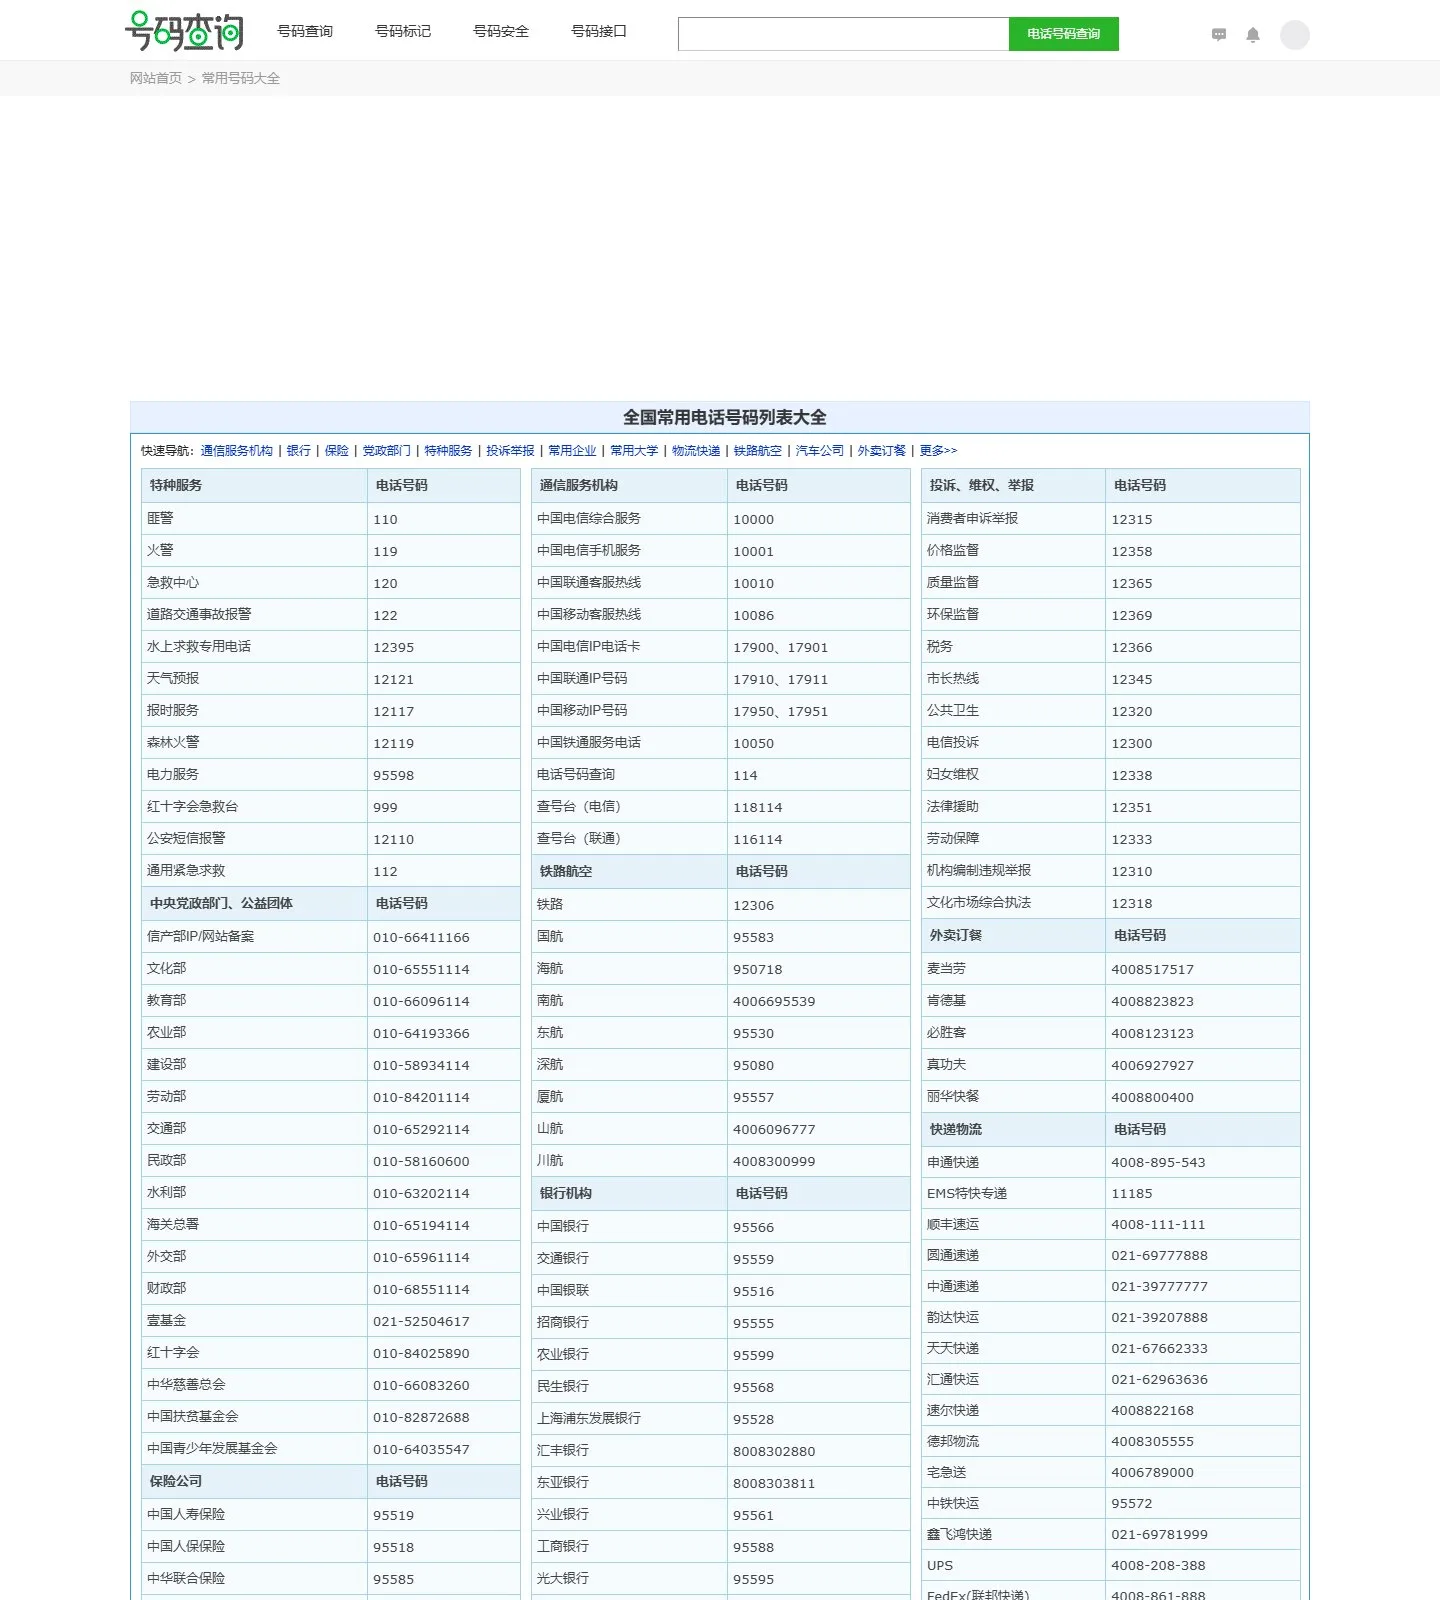Focus the phone number search box
The width and height of the screenshot is (1440, 1600).
click(843, 34)
